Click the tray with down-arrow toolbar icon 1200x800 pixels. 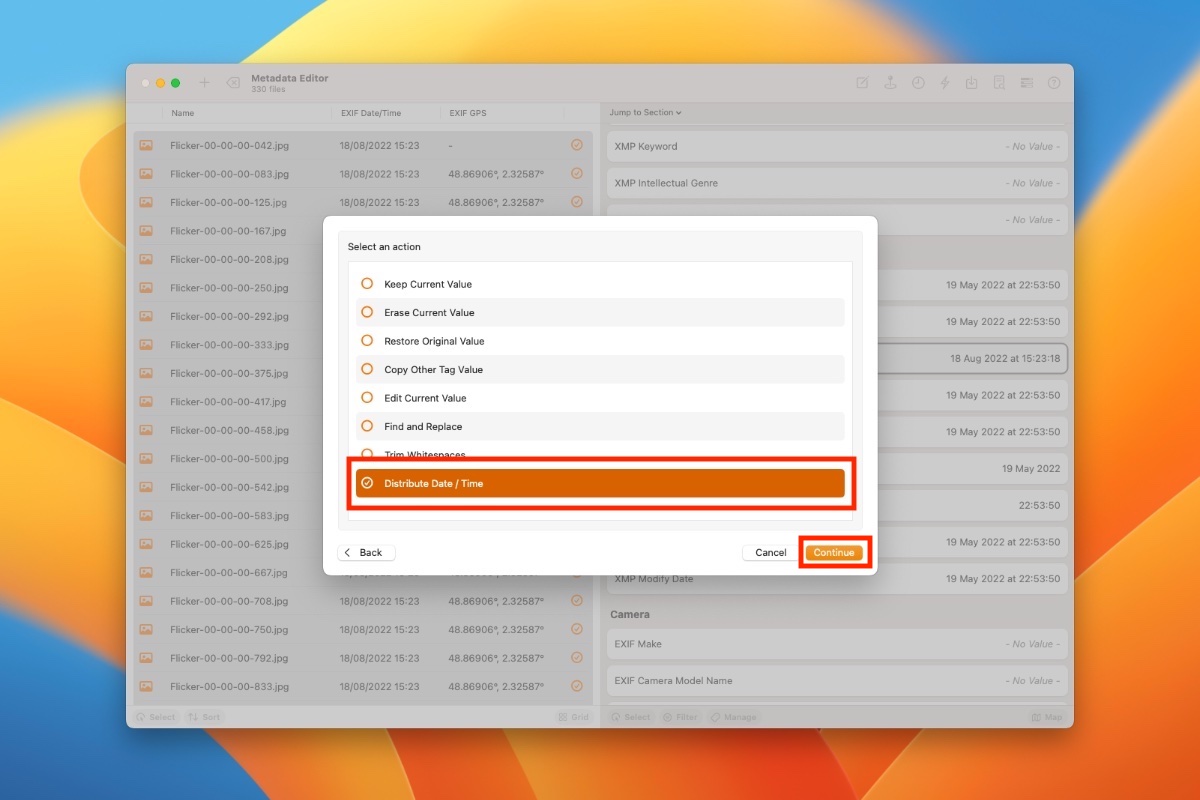[x=971, y=83]
